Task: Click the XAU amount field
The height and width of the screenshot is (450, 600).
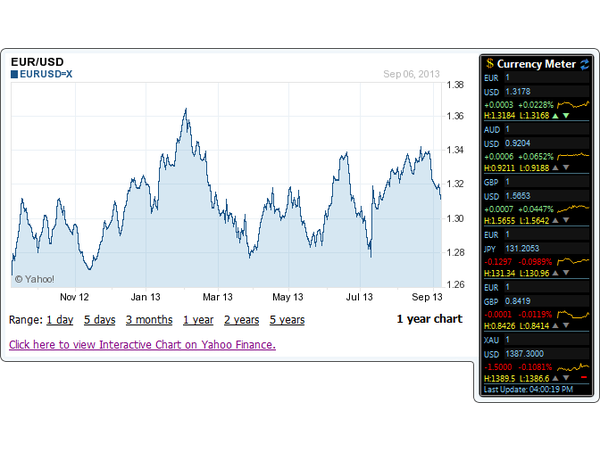Action: point(547,340)
